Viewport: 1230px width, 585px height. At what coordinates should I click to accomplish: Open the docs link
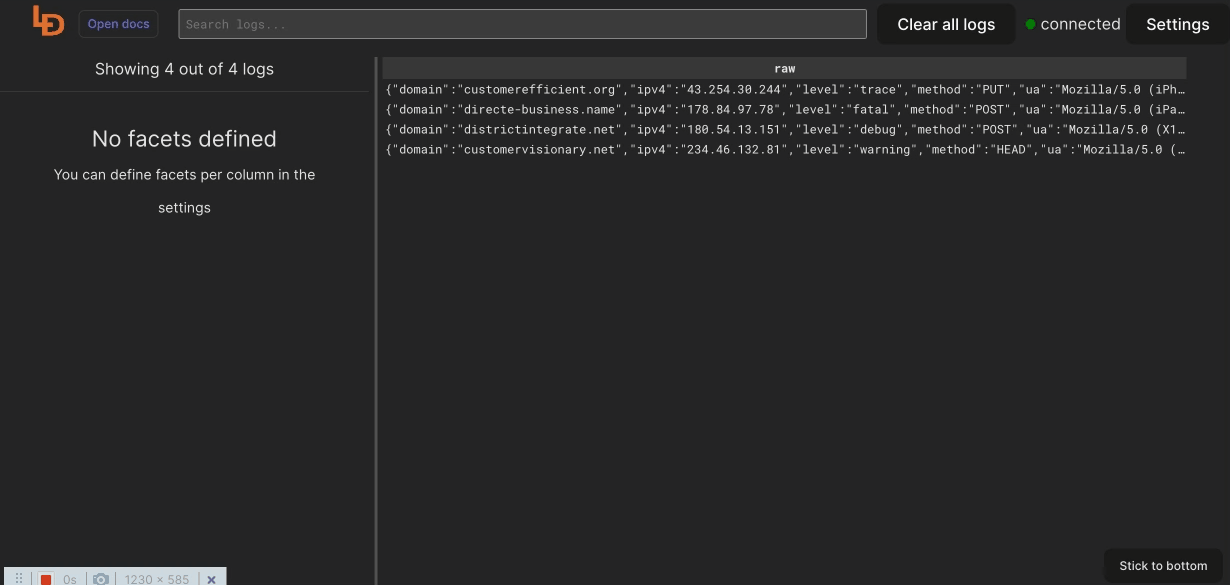[118, 24]
